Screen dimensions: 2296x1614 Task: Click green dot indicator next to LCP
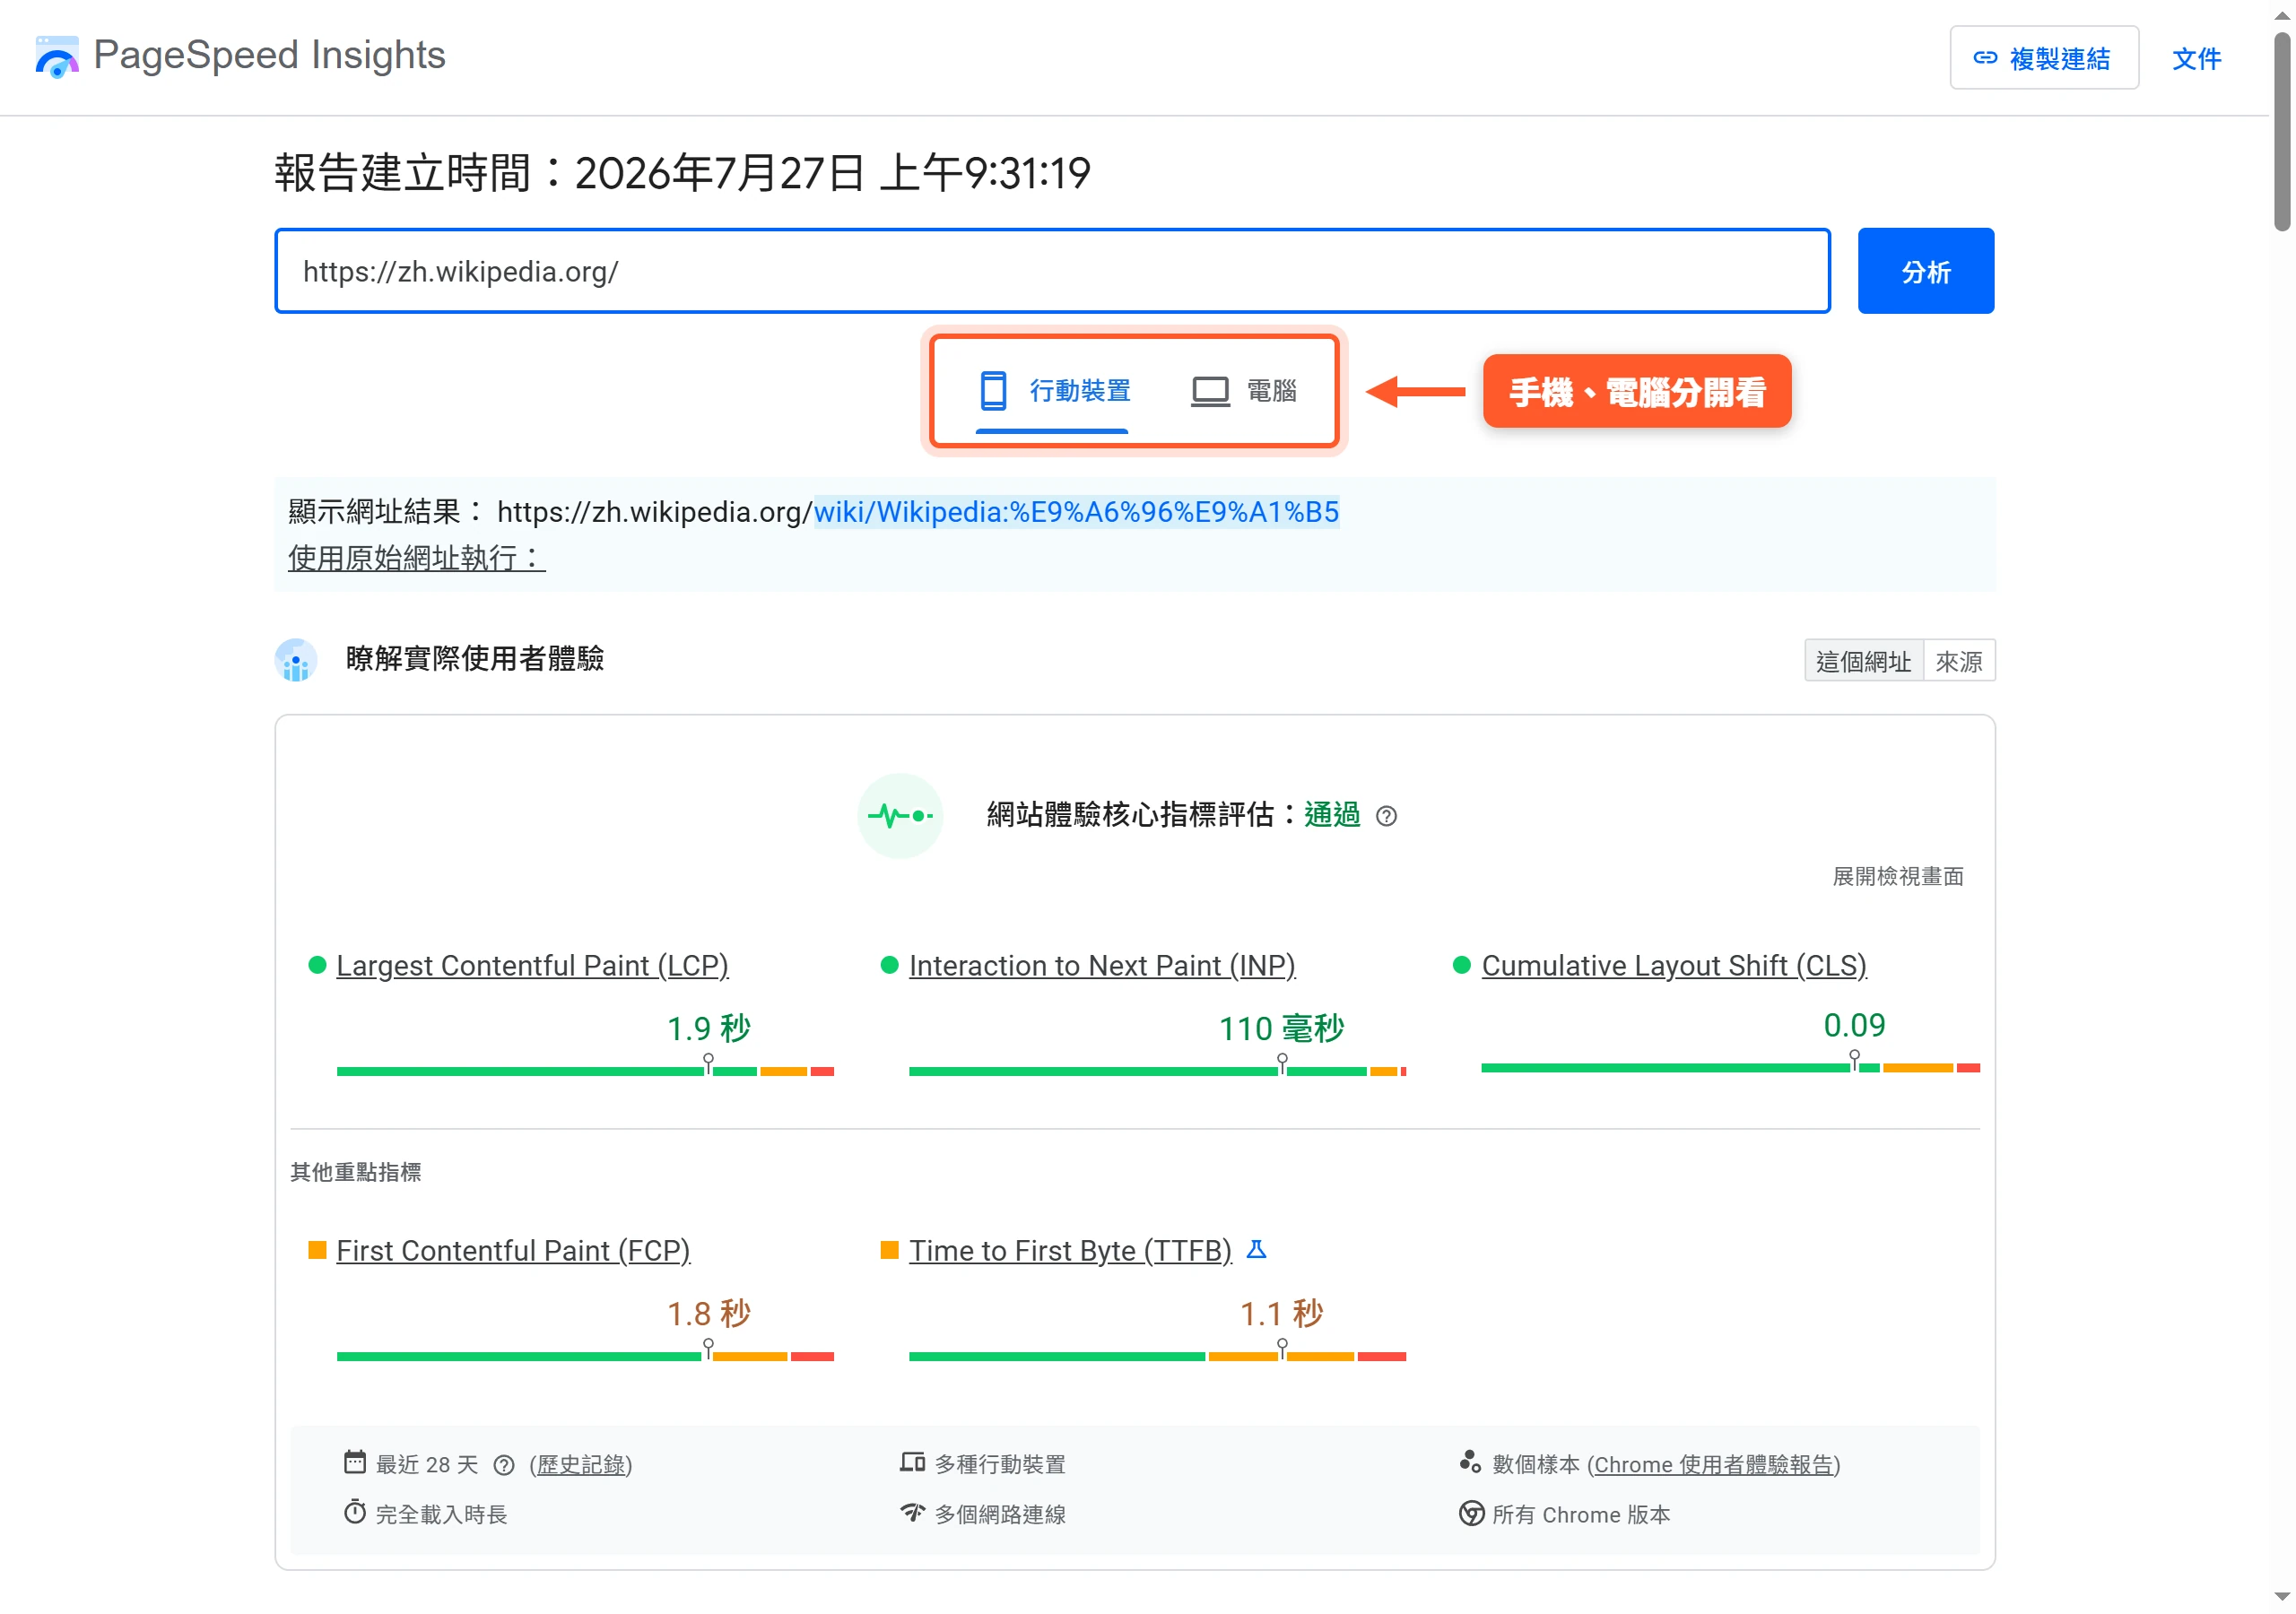[317, 965]
